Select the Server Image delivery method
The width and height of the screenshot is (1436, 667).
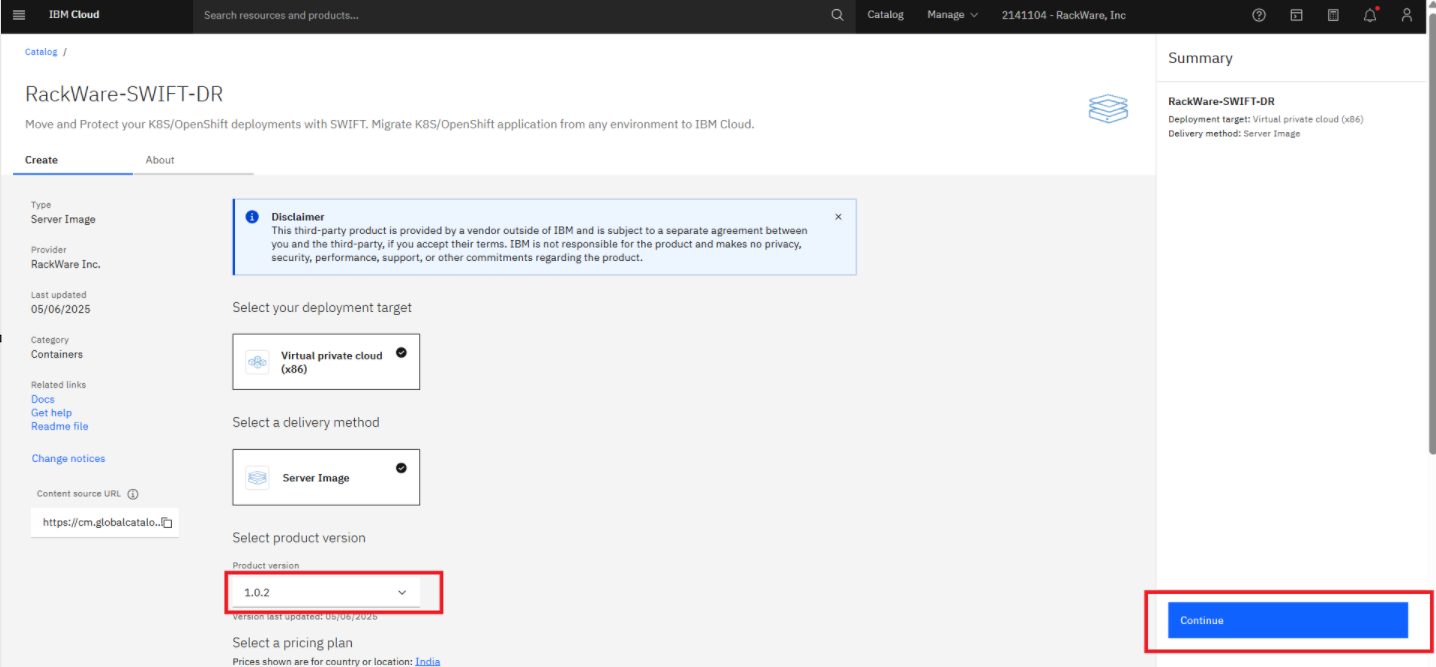click(x=326, y=477)
